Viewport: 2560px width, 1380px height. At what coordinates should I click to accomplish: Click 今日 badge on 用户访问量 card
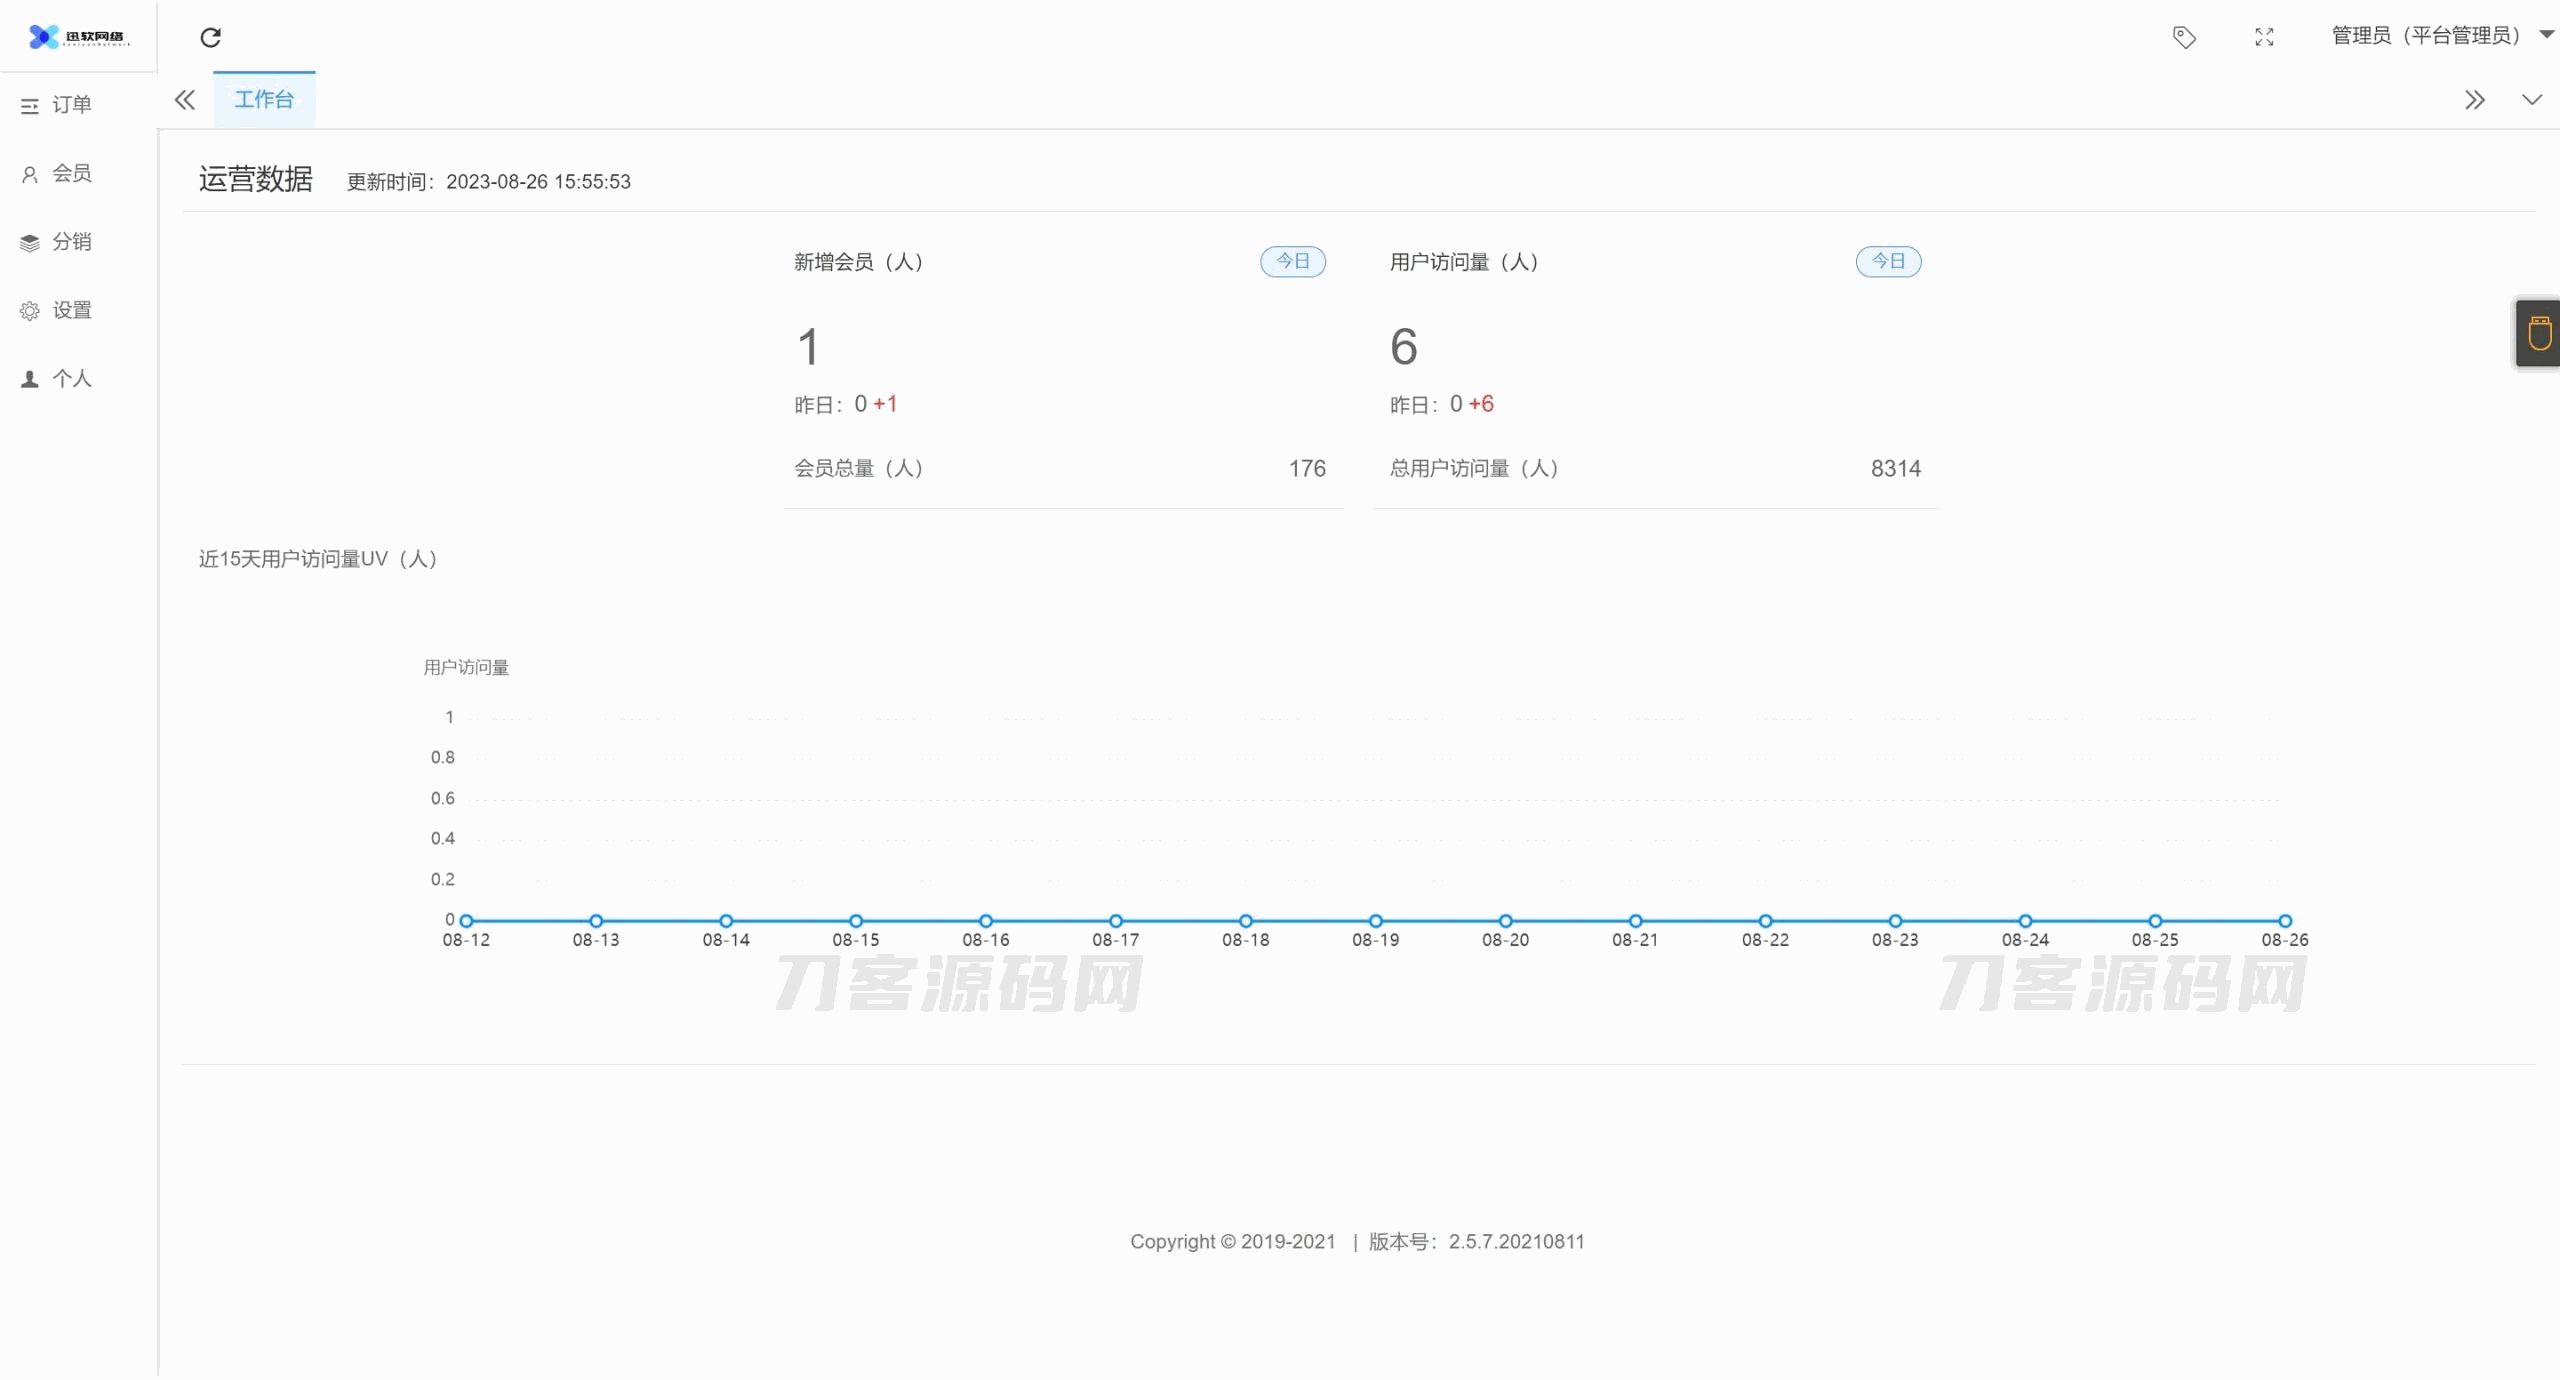[1888, 262]
